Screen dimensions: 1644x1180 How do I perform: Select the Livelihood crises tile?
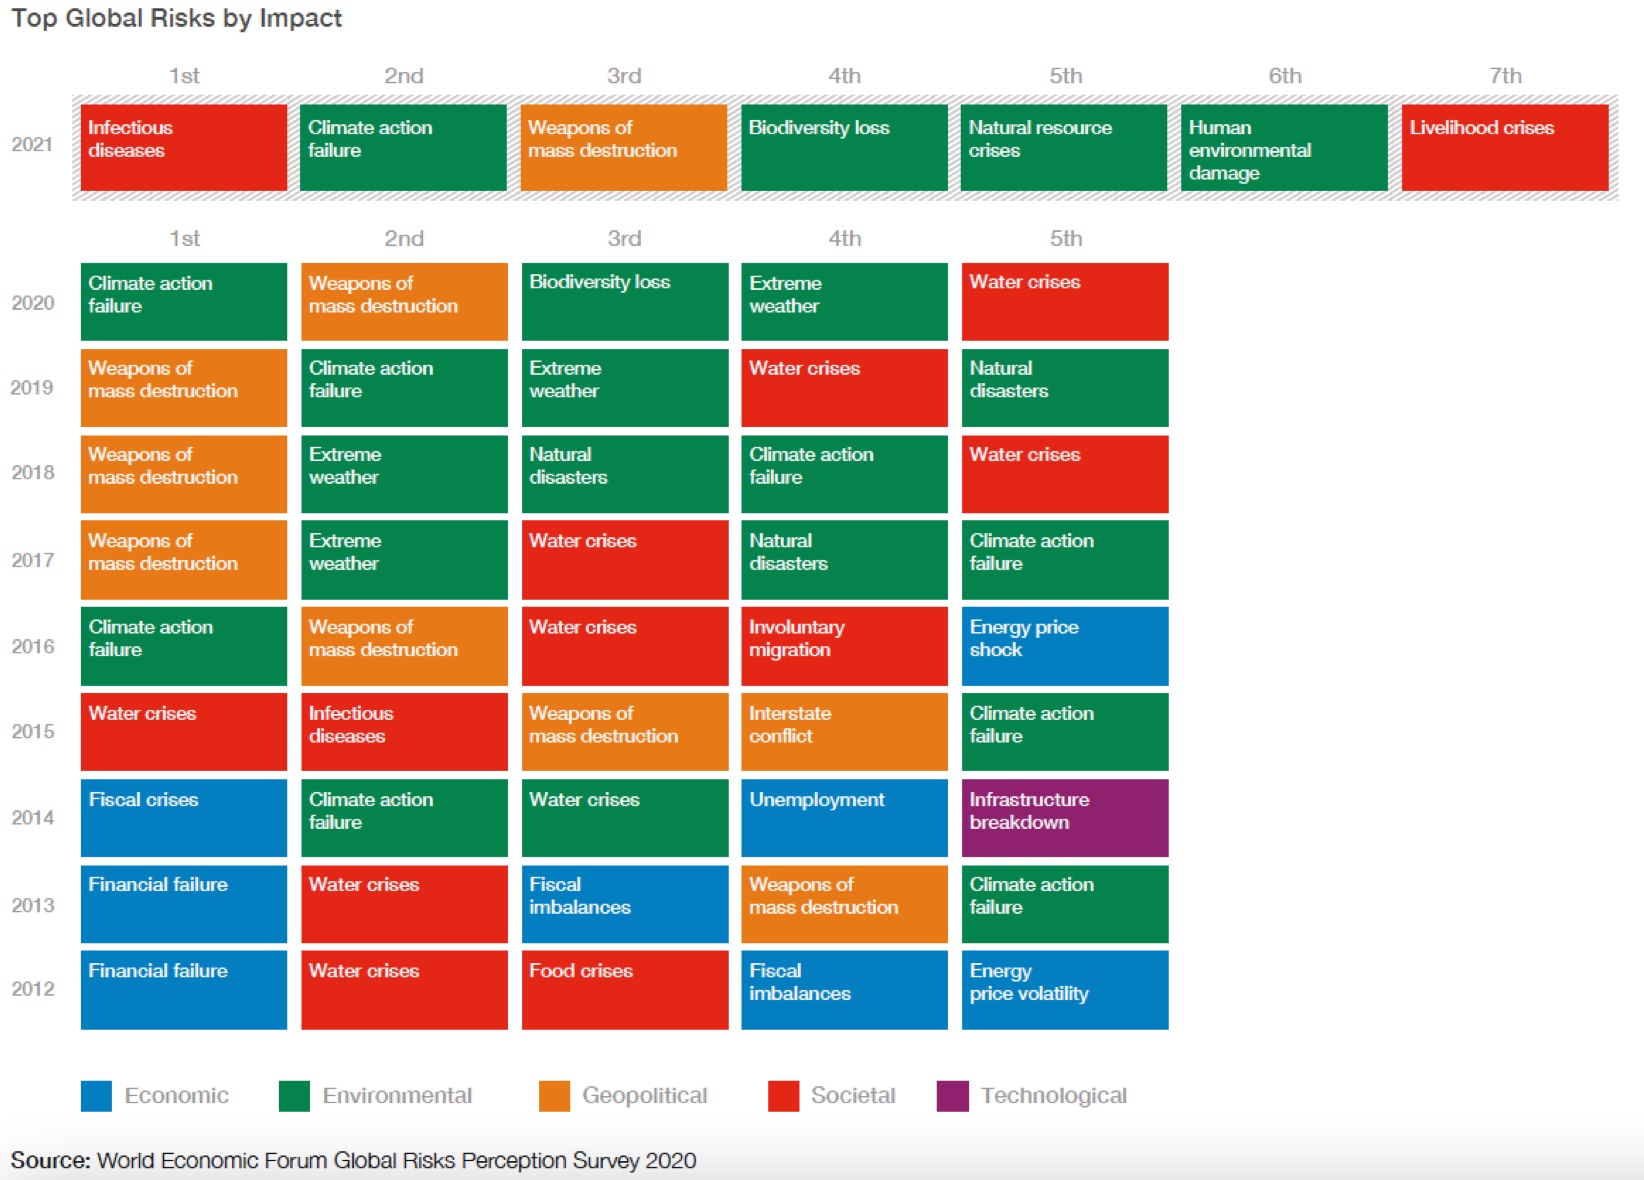pyautogui.click(x=1504, y=147)
